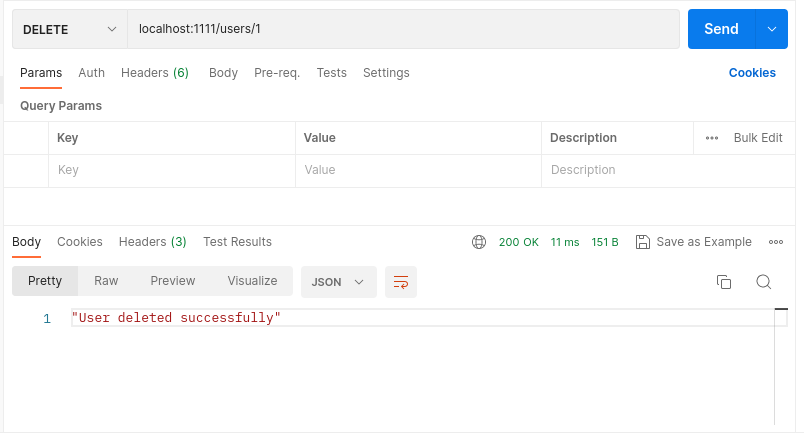Open the JSON format dropdown
This screenshot has height=436, width=804.
(x=338, y=282)
